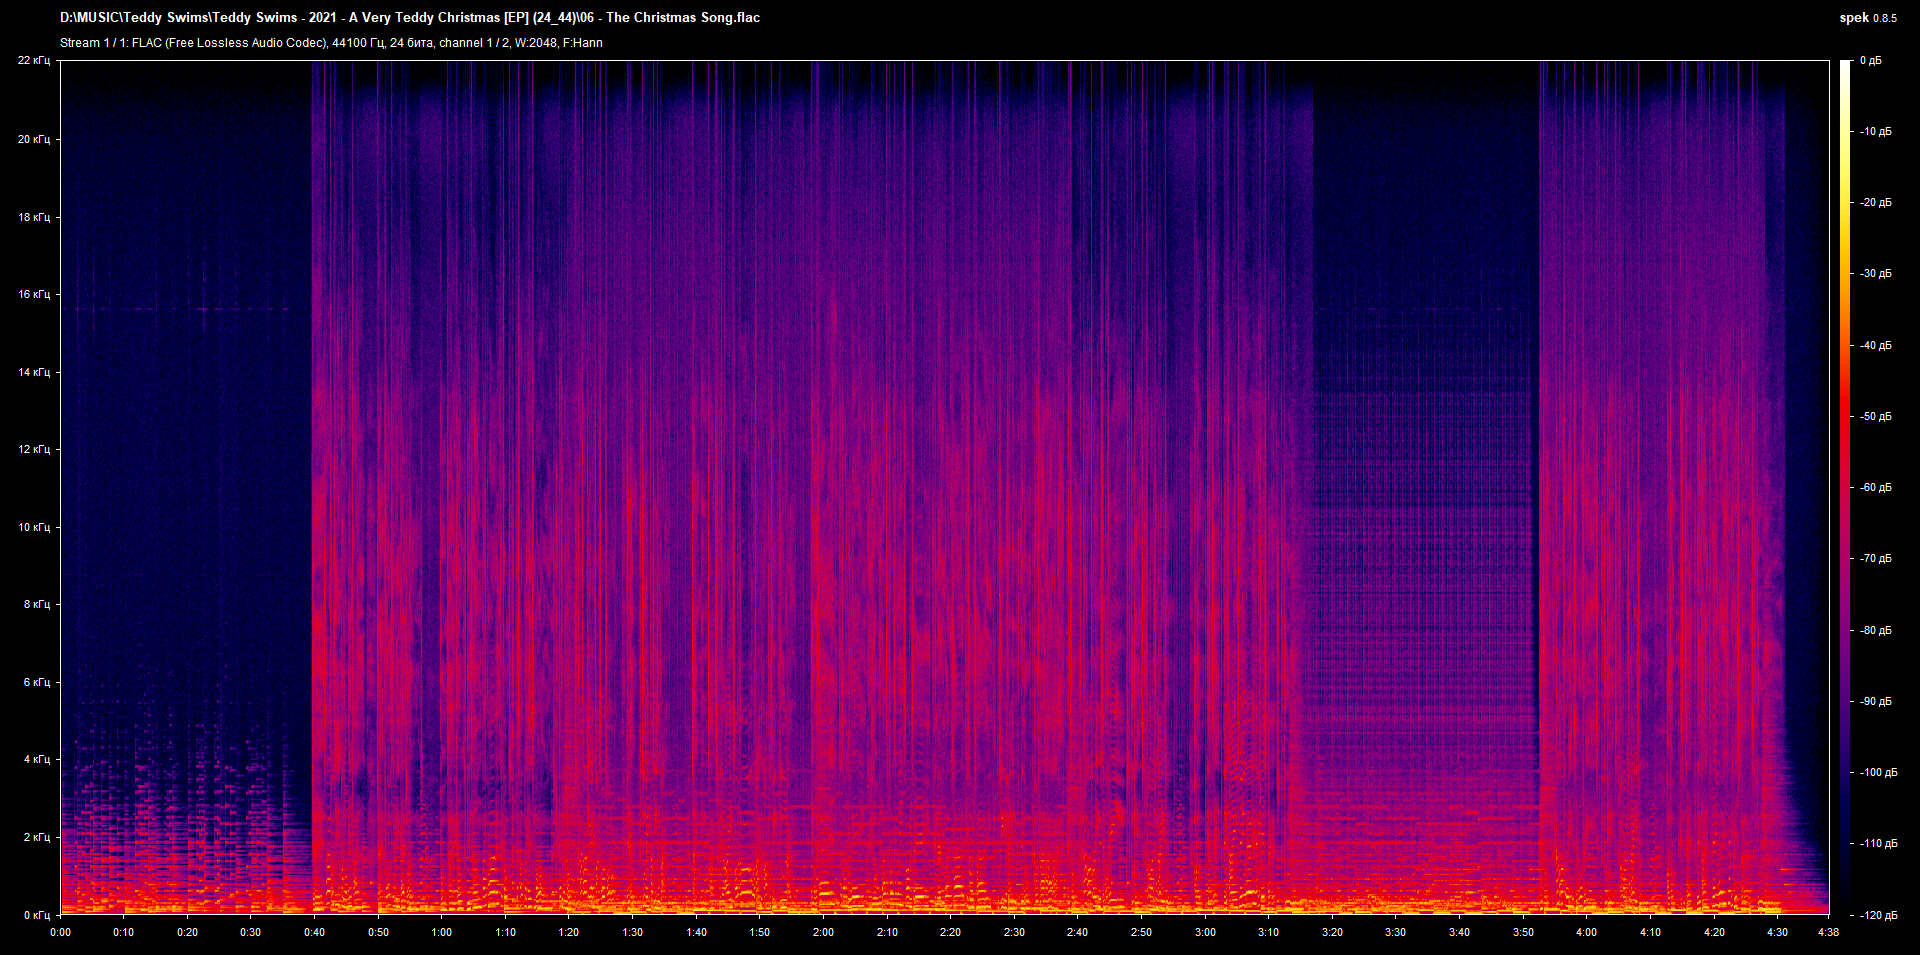Click the 'spek 0.8.5' version label

(x=1868, y=18)
